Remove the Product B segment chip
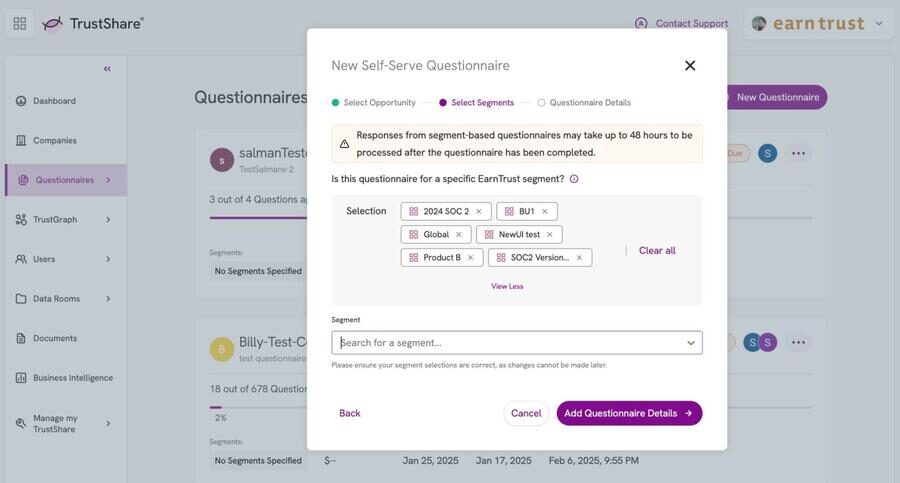 pyautogui.click(x=471, y=257)
